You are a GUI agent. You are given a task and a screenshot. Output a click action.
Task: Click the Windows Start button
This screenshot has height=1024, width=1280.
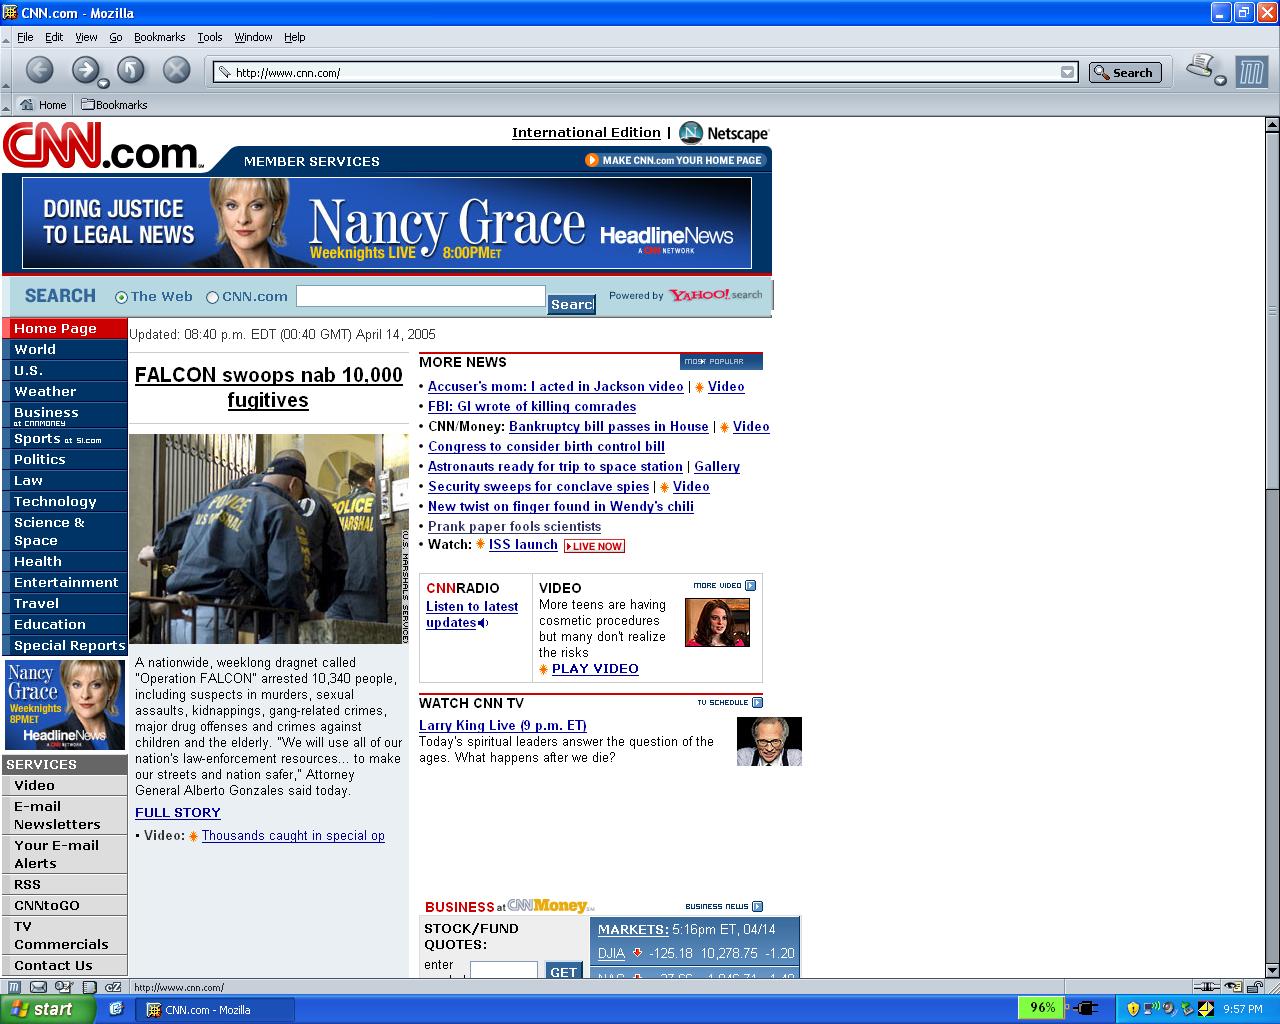[48, 1009]
